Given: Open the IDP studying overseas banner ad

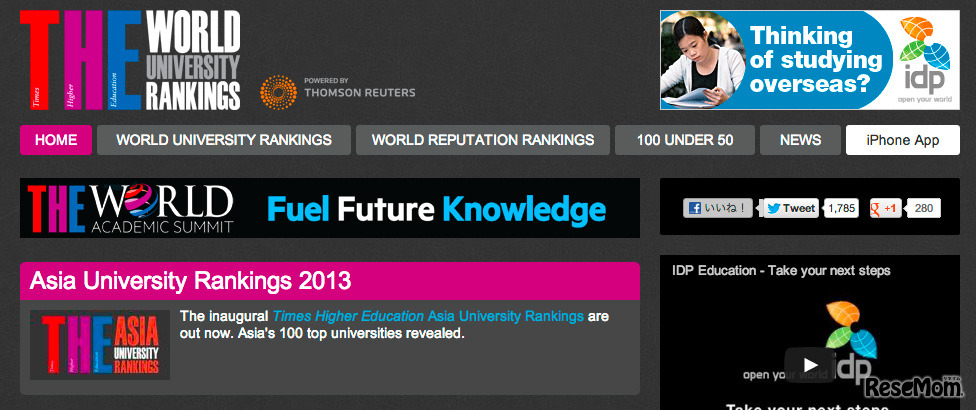Looking at the screenshot, I should tap(810, 60).
